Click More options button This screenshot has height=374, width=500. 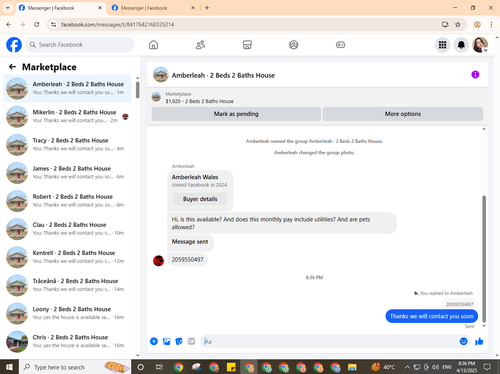pos(403,114)
